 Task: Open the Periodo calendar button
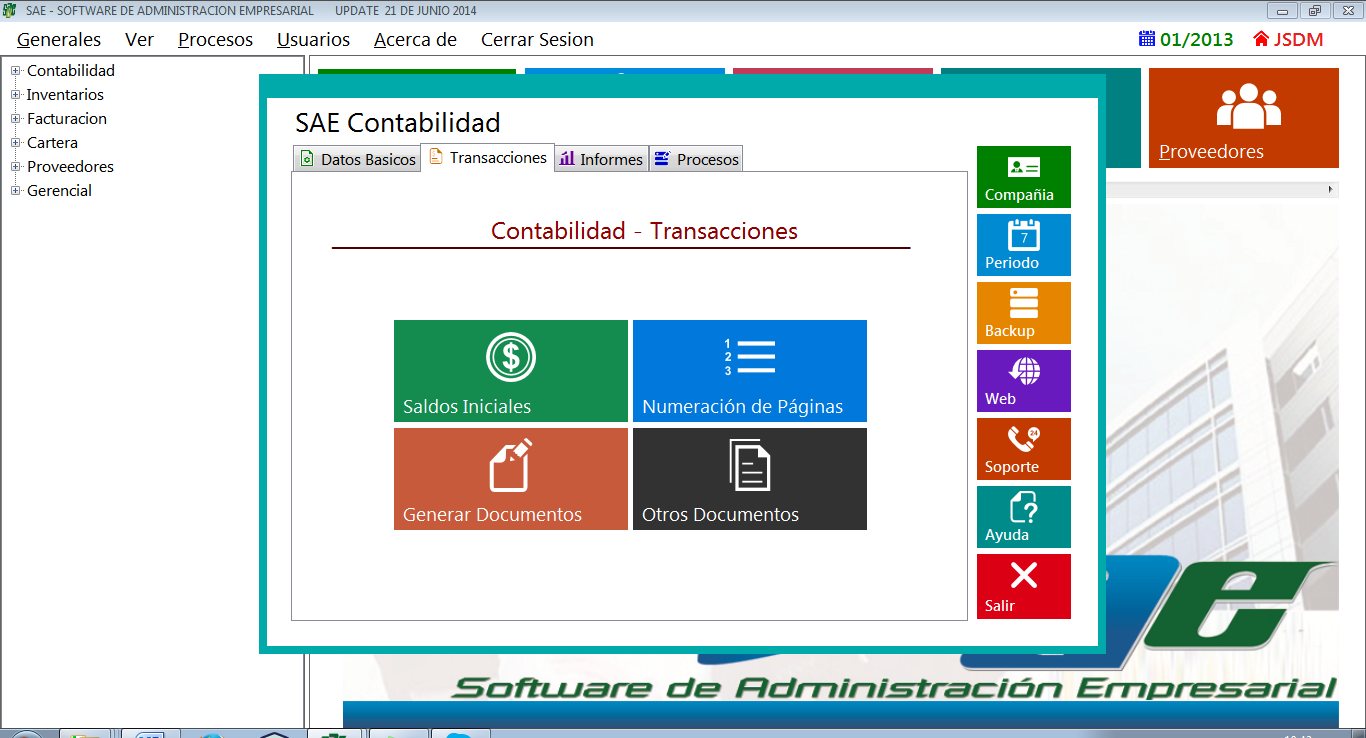[1024, 245]
